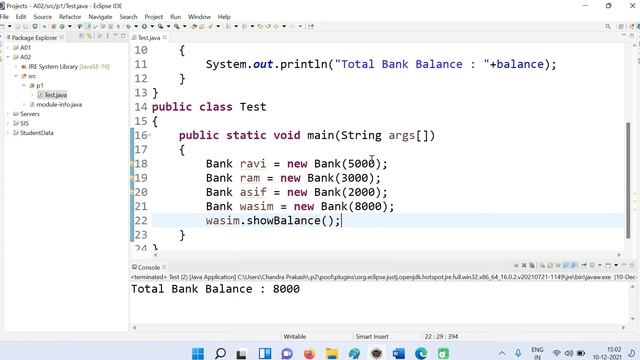Click Remove All Terminated Launches in Console
This screenshot has width=640, height=360.
532,266
